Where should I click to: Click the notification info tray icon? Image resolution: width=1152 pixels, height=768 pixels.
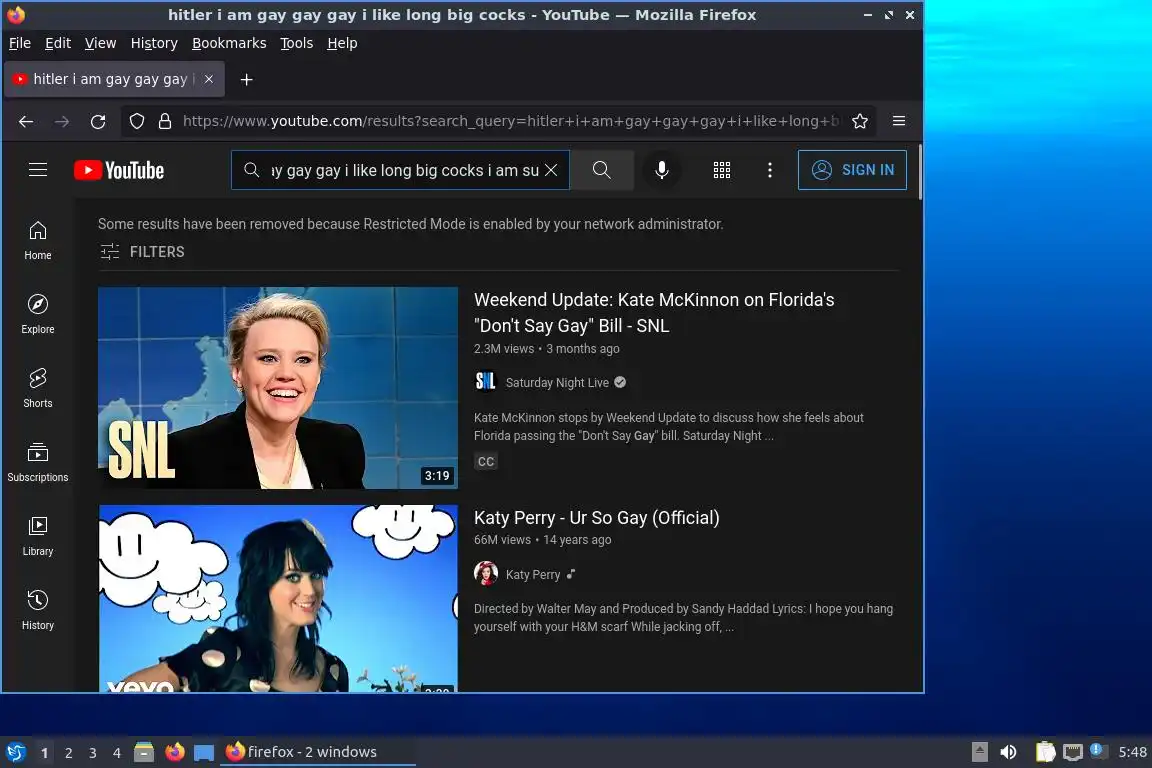coord(1097,750)
